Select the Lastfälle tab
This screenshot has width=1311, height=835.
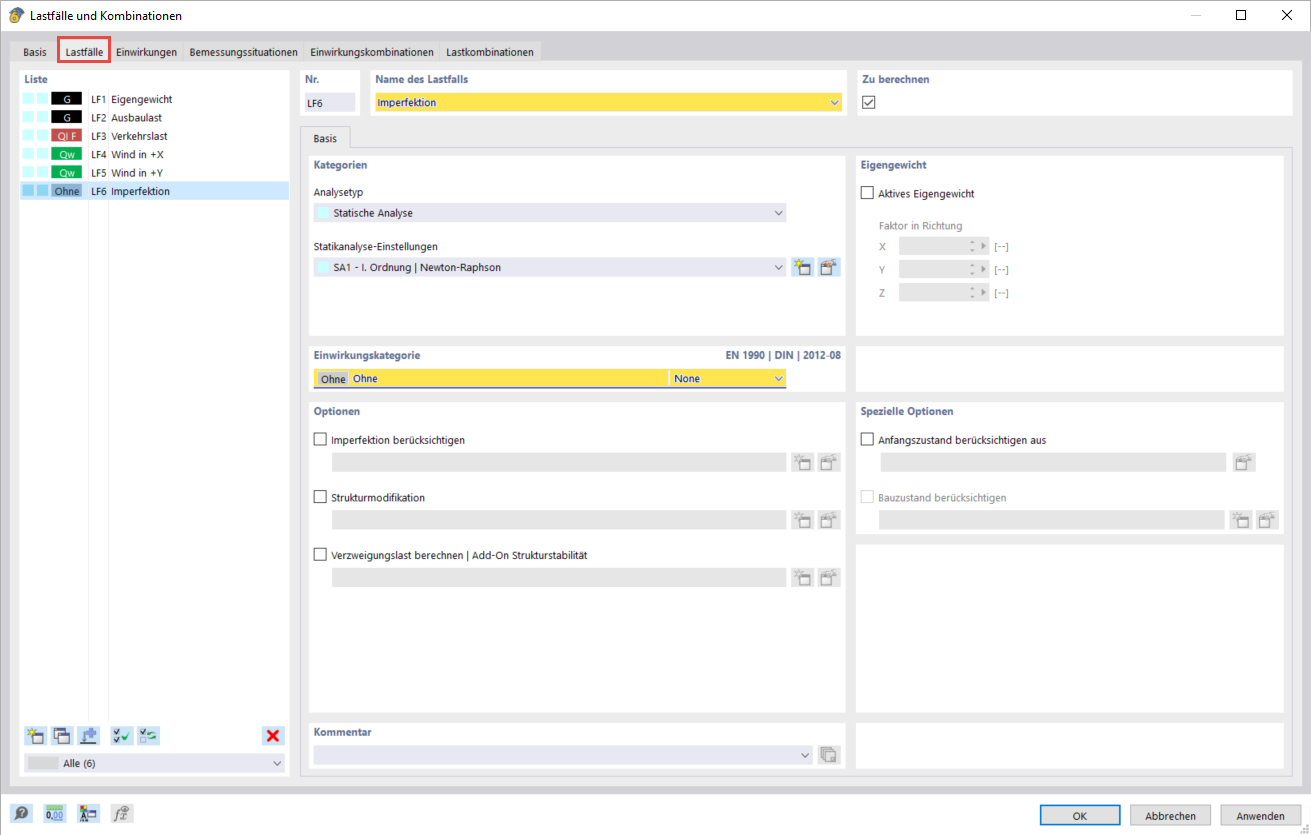pyautogui.click(x=84, y=52)
